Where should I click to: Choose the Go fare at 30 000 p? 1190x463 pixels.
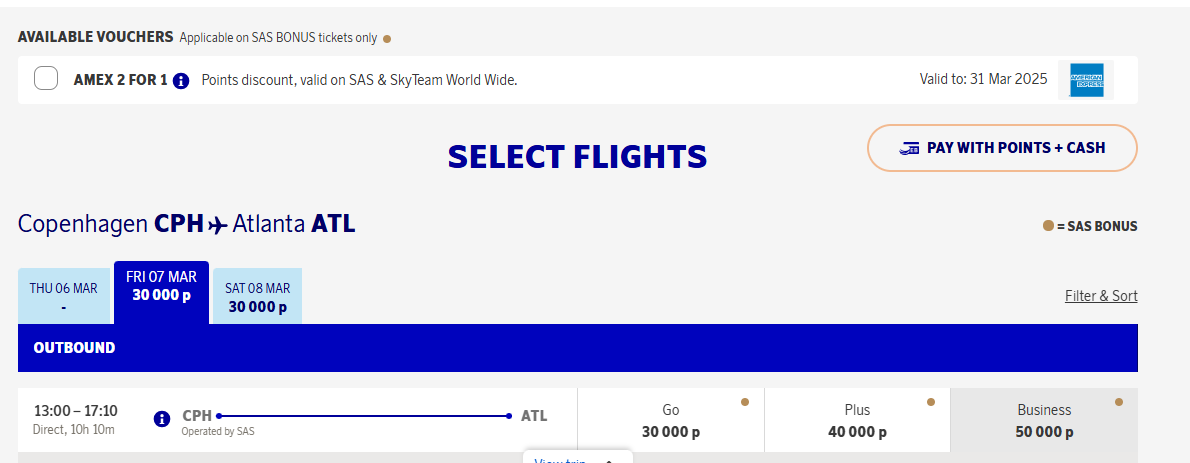tap(670, 421)
